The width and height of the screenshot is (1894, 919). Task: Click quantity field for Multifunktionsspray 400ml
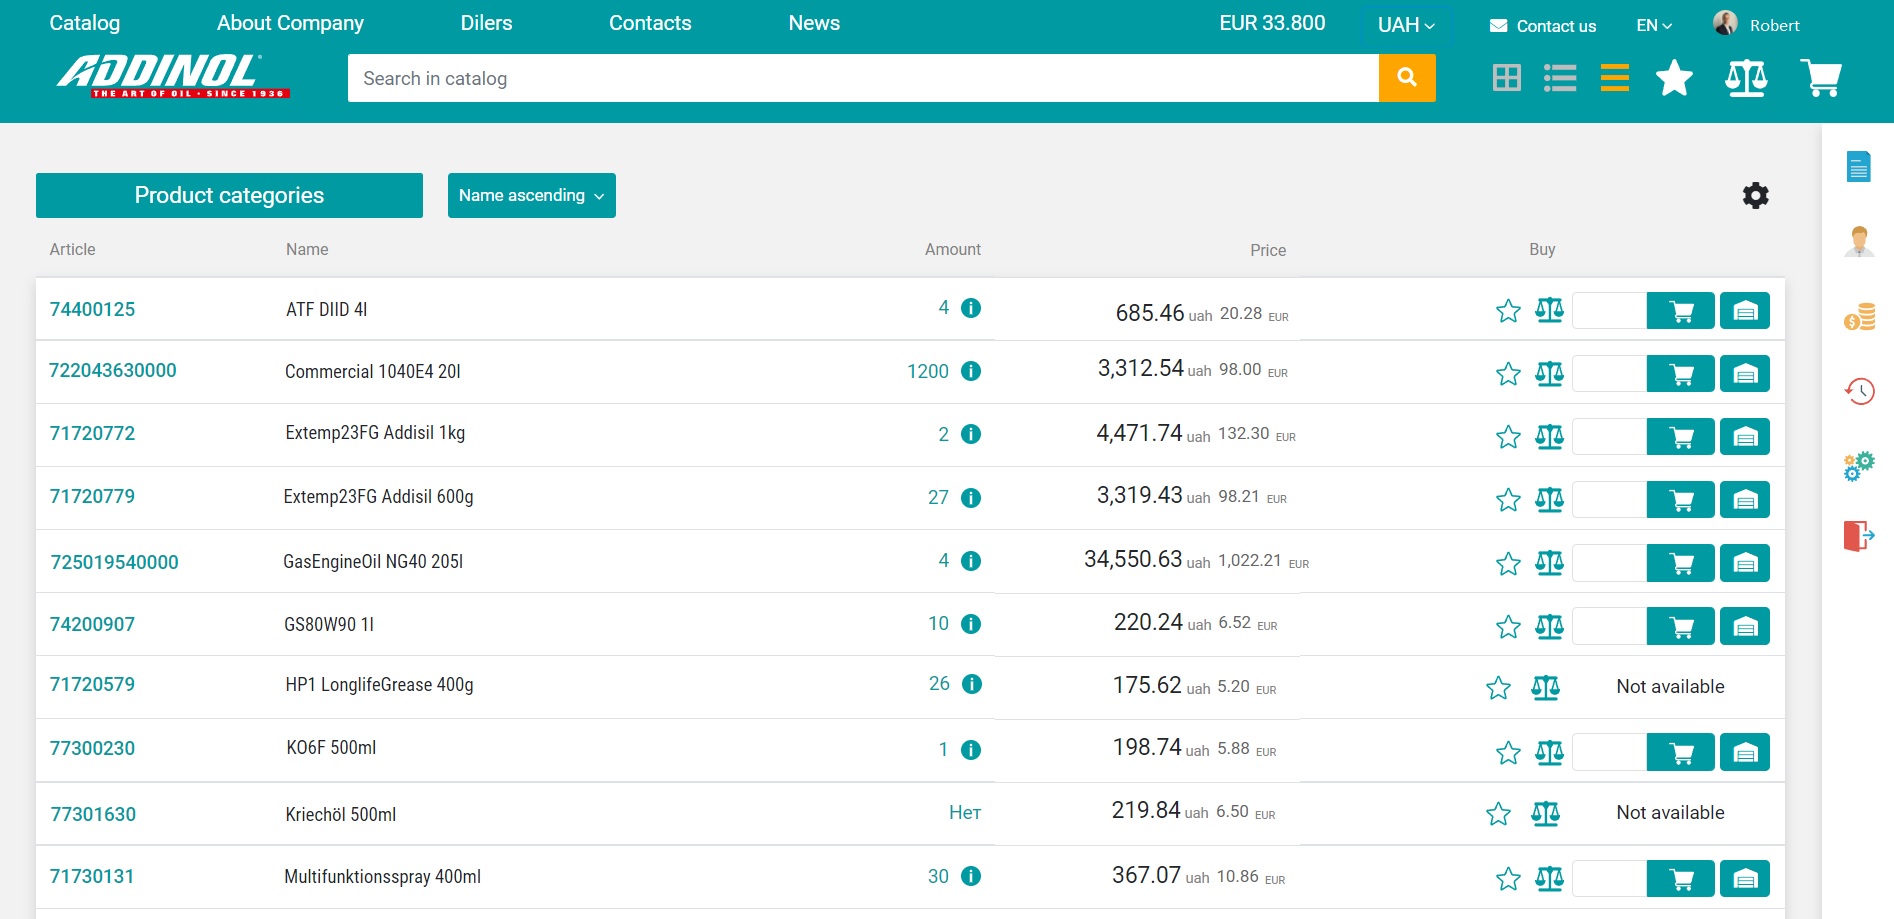tap(1609, 879)
